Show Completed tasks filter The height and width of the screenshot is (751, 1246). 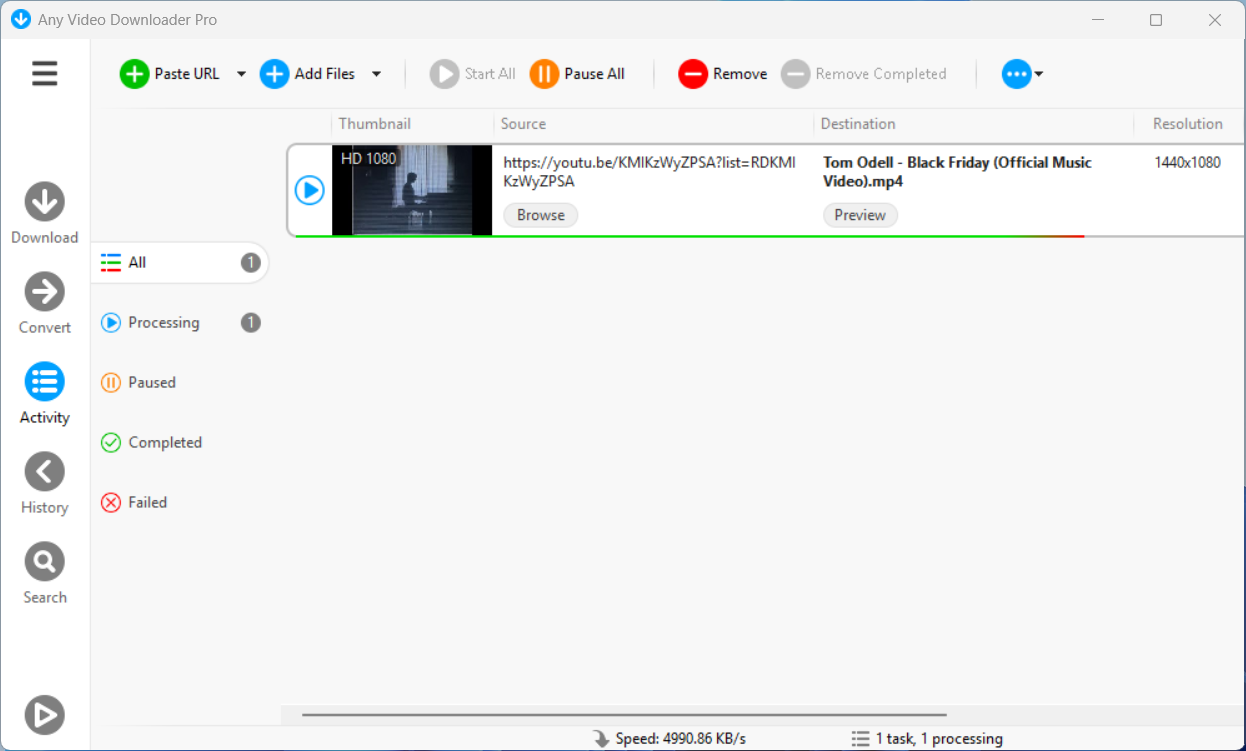pyautogui.click(x=164, y=443)
